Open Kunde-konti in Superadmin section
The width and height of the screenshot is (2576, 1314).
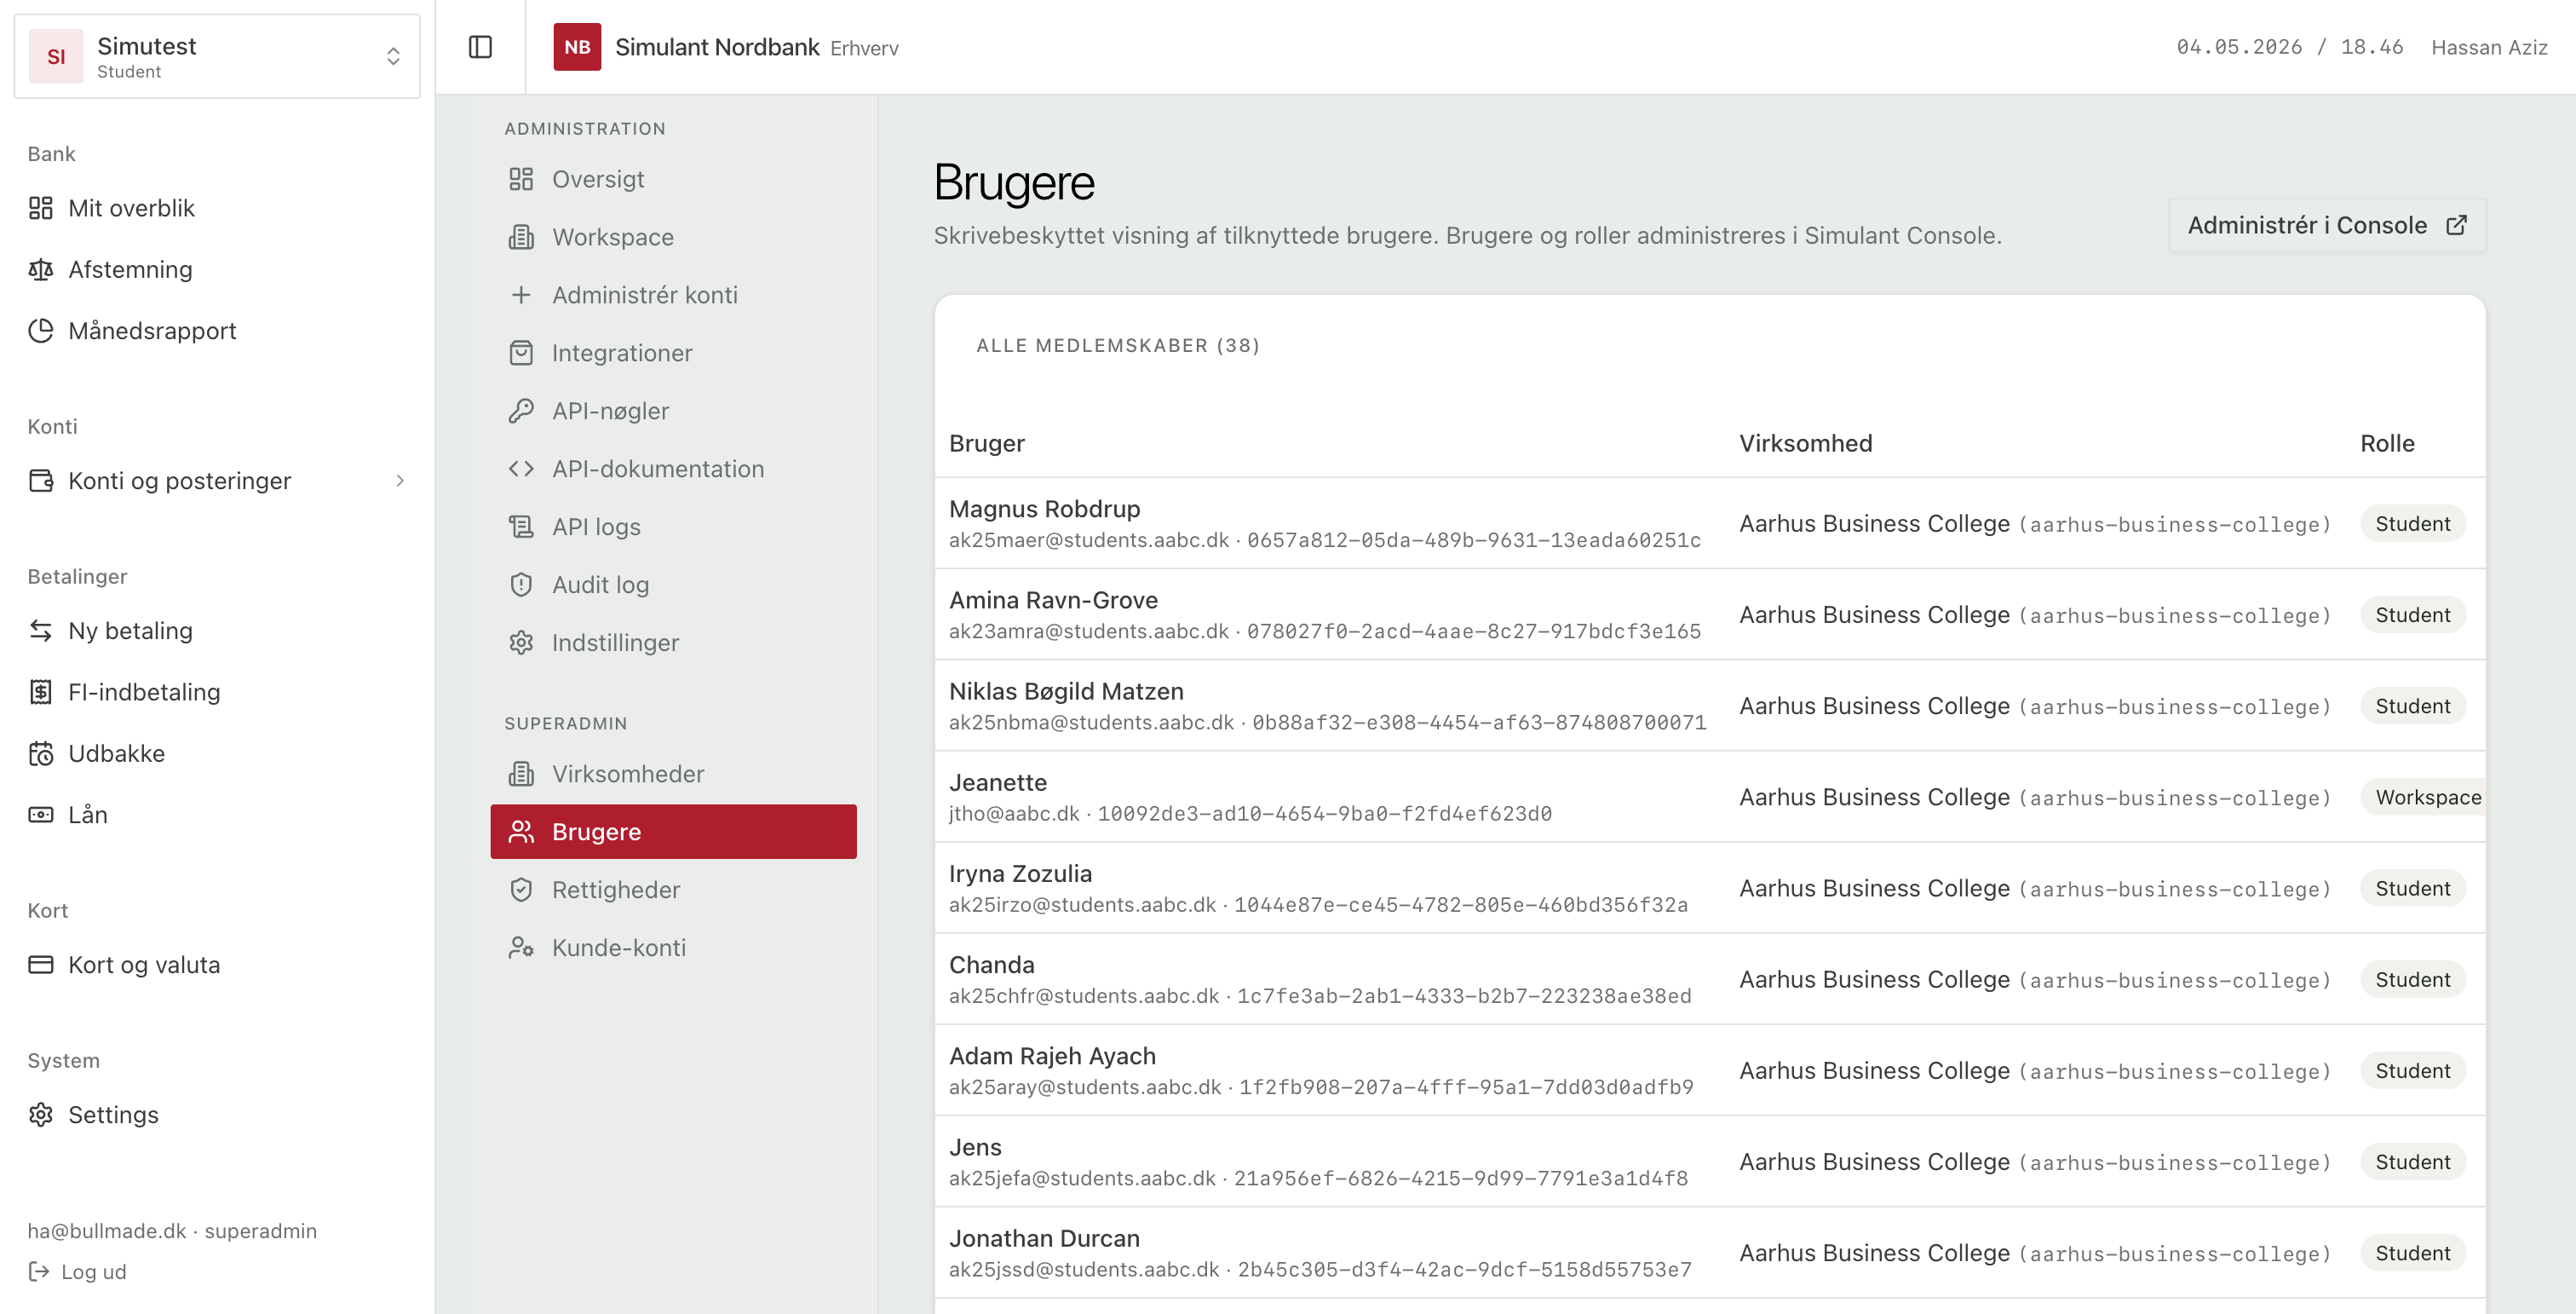pos(673,948)
